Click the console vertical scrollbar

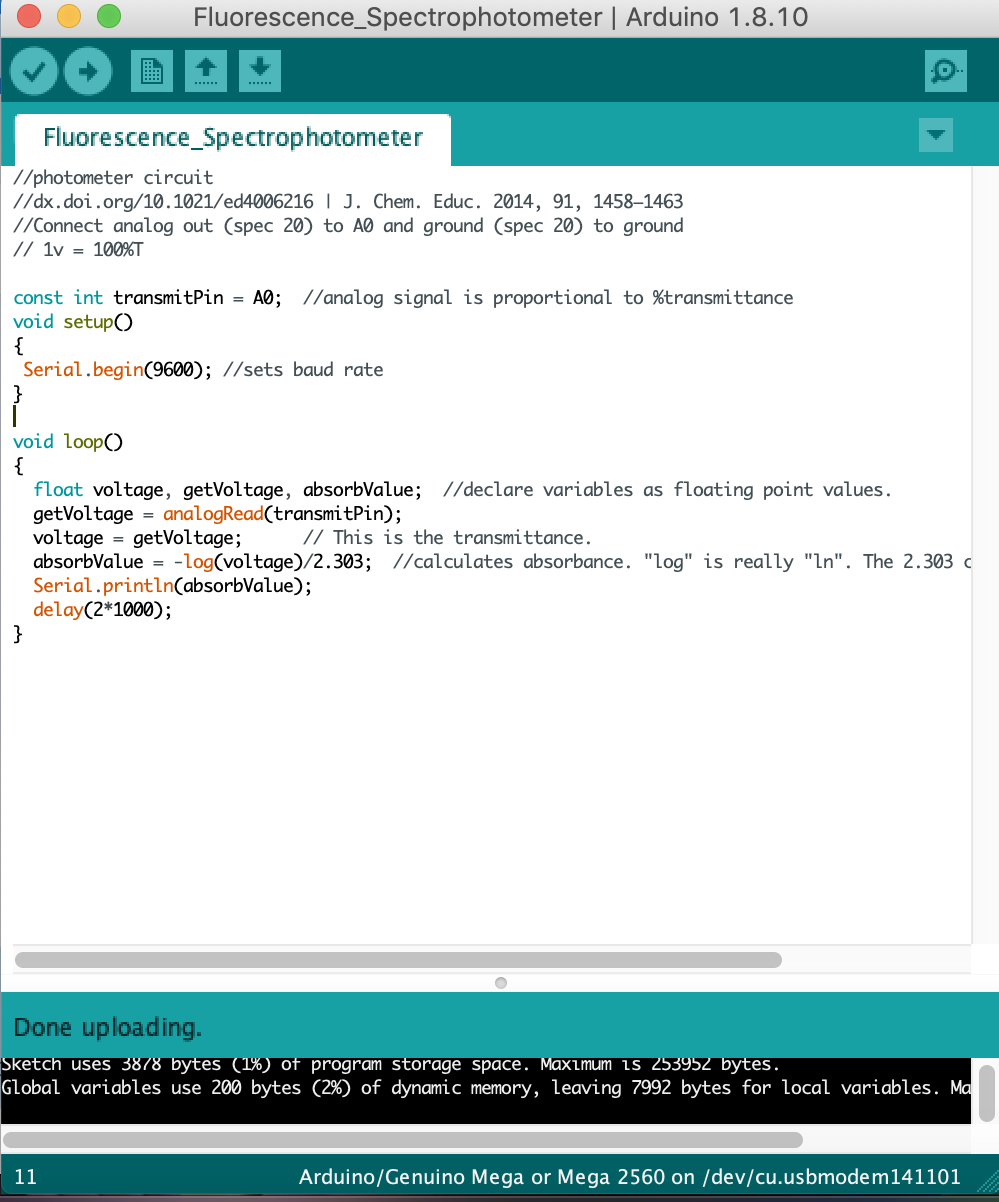point(986,1093)
